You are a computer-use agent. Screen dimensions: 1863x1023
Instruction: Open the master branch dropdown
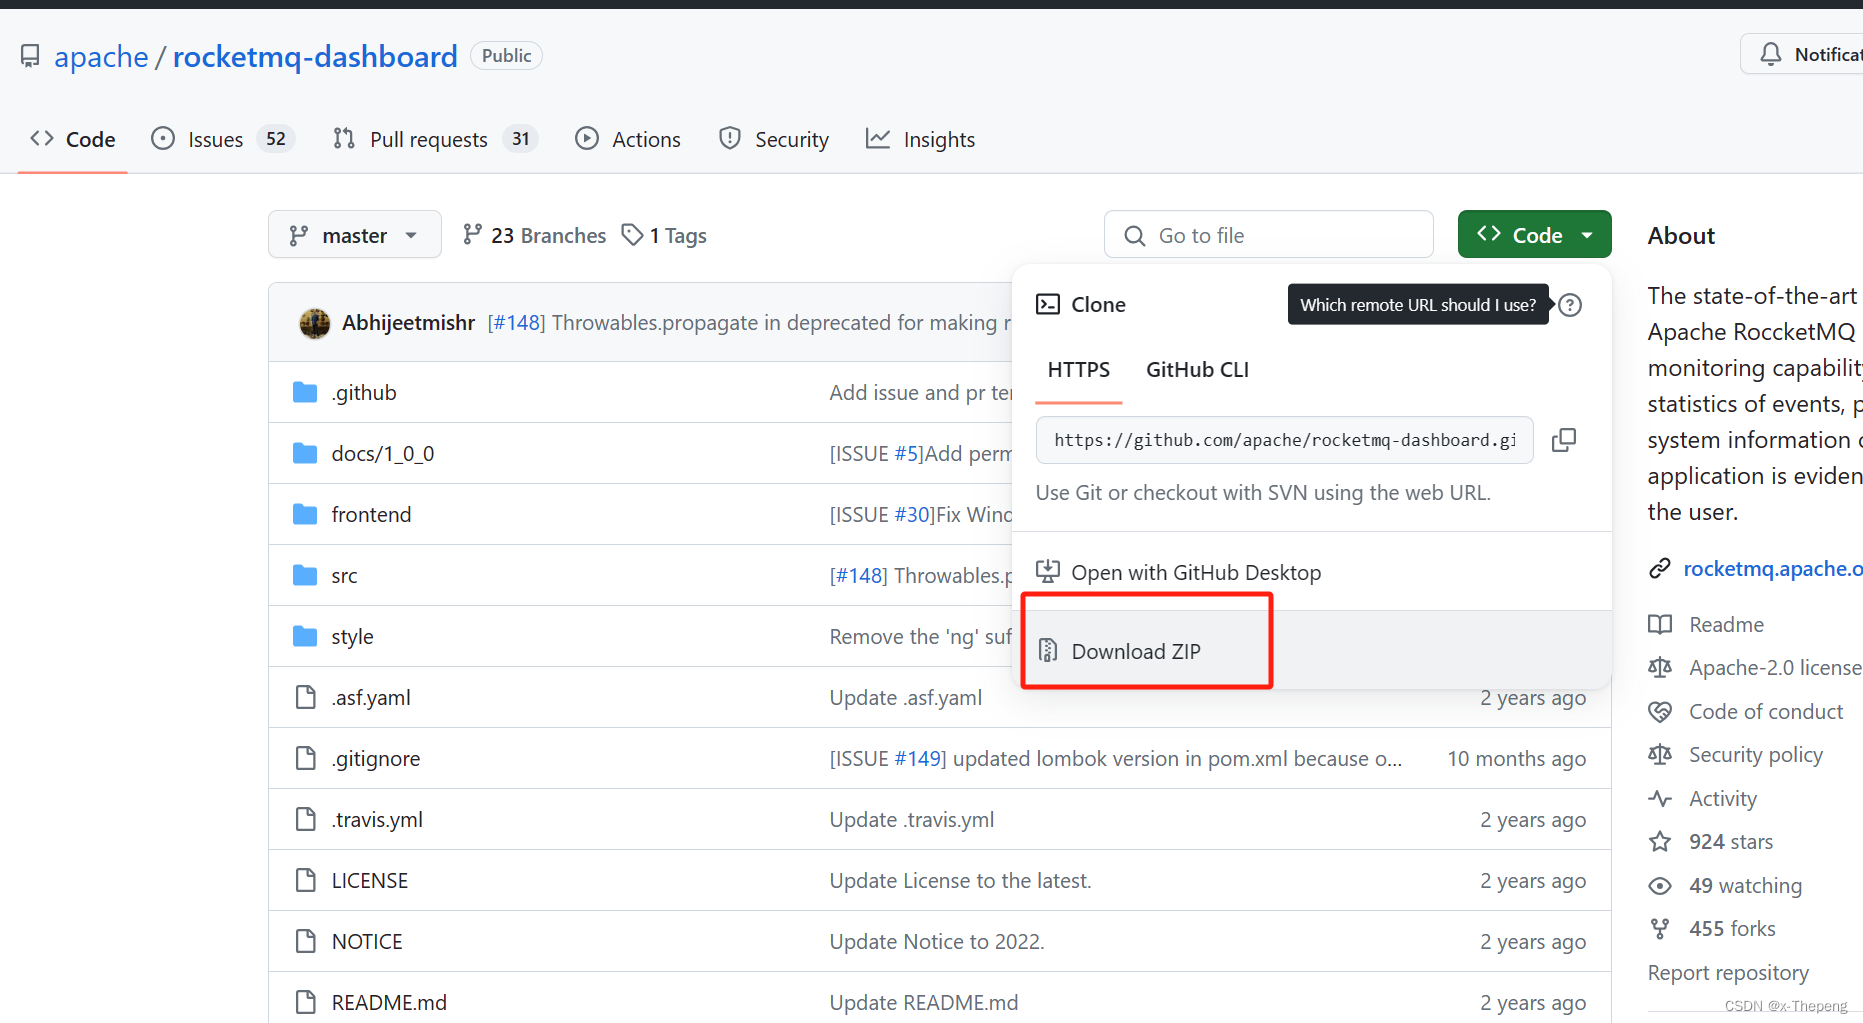pyautogui.click(x=355, y=234)
